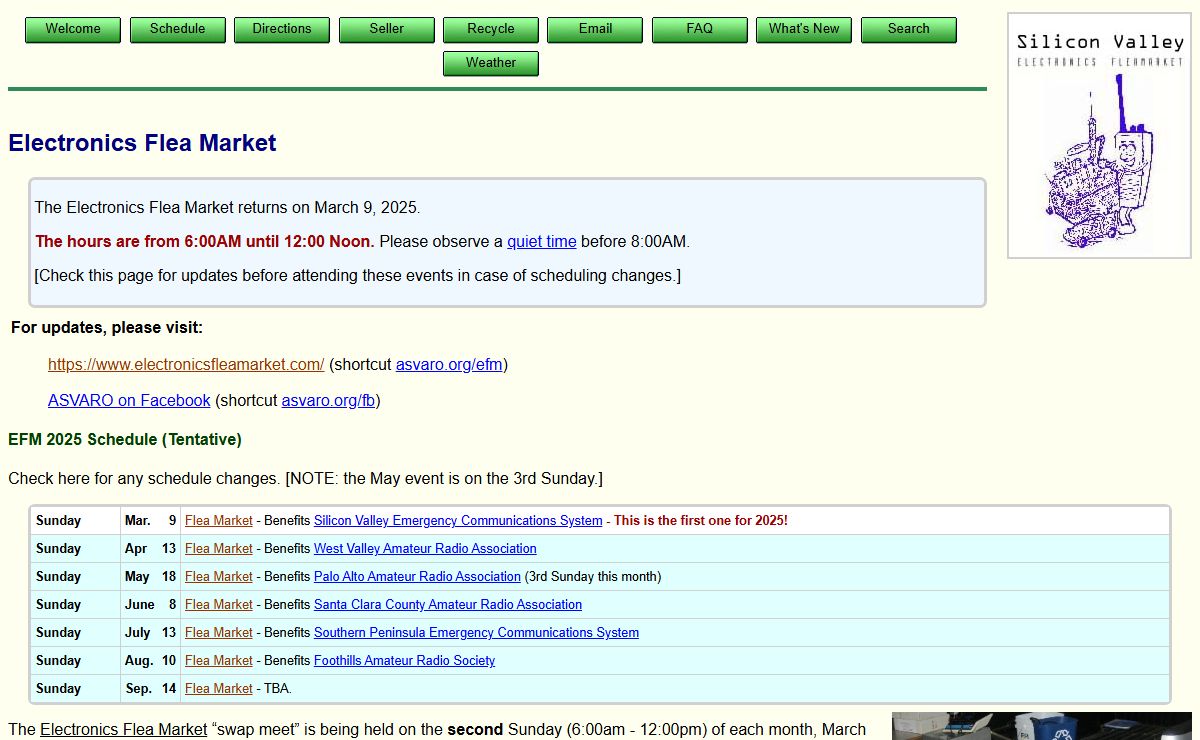
Task: Open the Recycle page
Action: 491,29
